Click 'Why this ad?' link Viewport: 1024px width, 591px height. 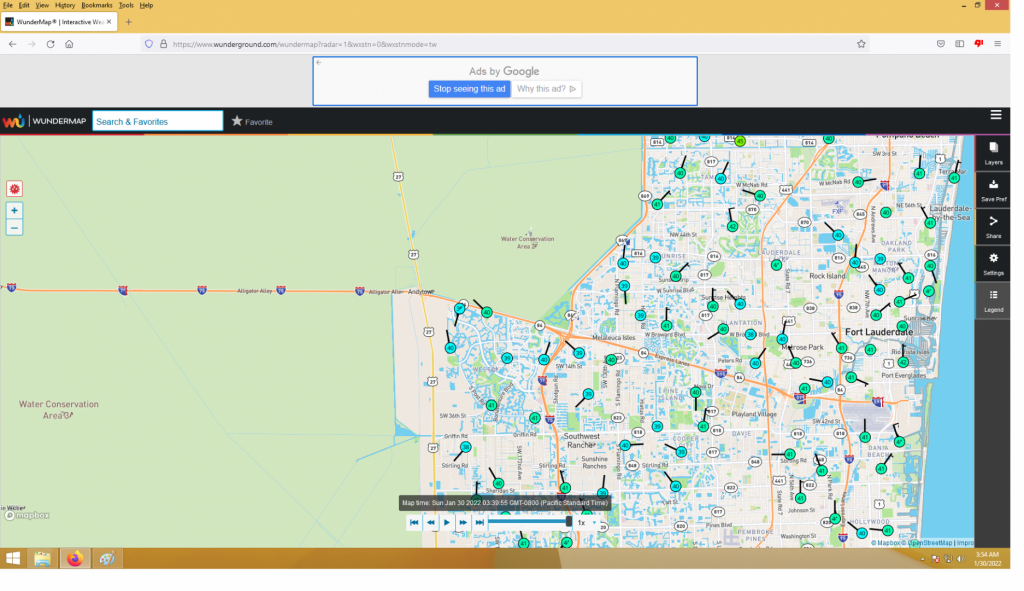(x=547, y=89)
